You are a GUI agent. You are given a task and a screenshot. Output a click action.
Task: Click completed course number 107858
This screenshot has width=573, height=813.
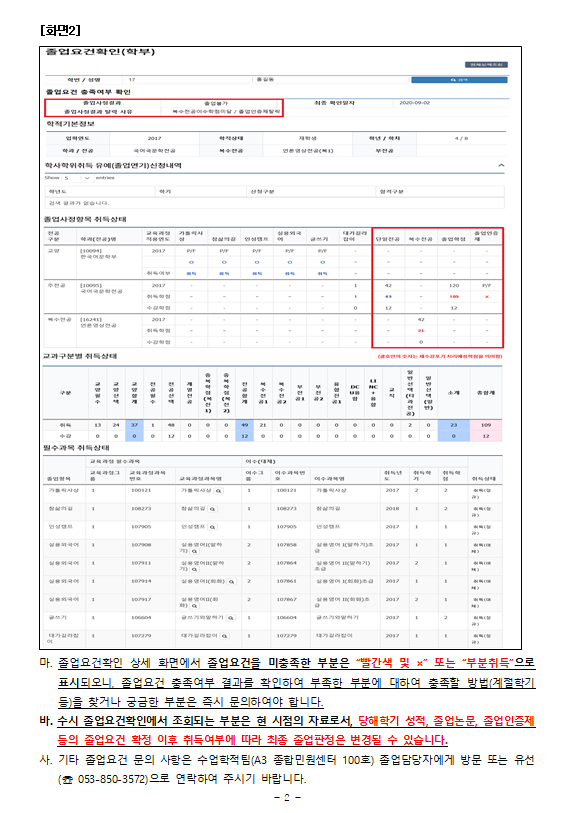click(287, 545)
